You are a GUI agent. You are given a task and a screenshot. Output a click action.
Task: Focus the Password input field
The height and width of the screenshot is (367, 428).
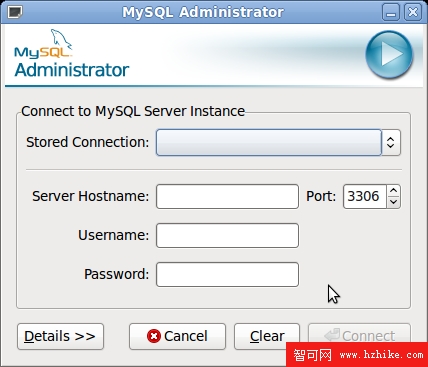coord(227,275)
